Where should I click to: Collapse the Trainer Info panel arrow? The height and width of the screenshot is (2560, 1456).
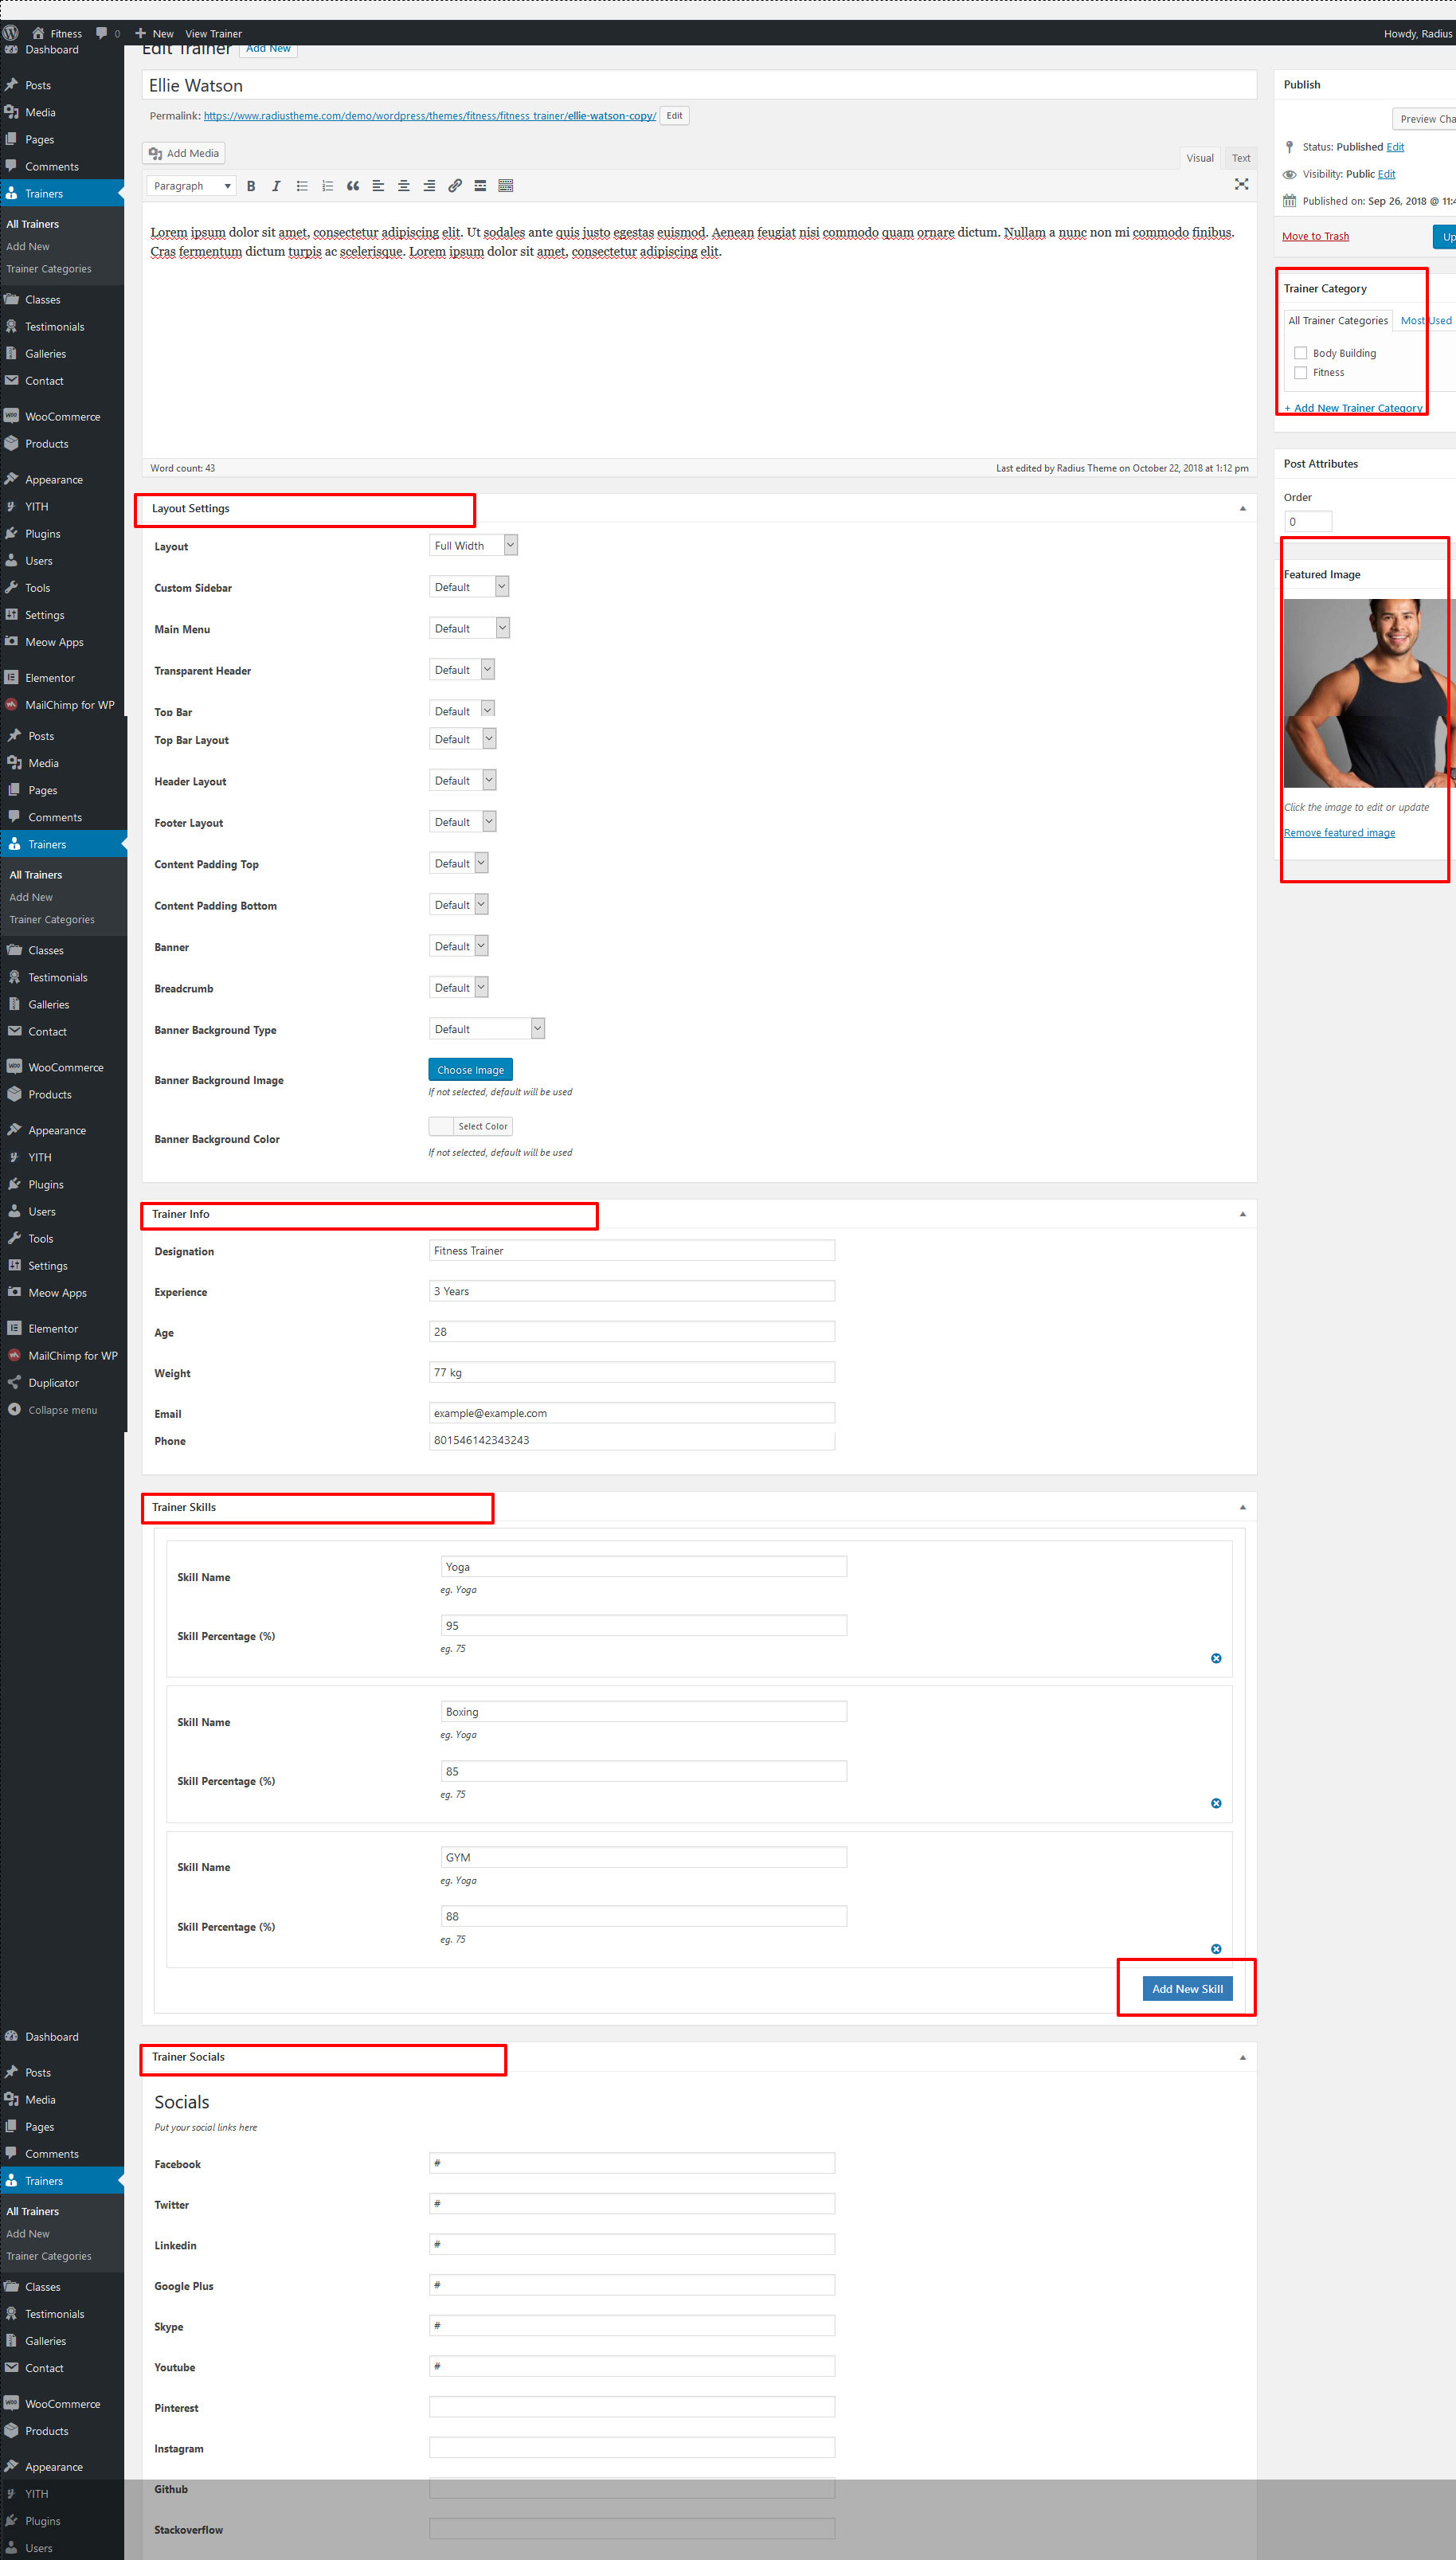[1243, 1214]
